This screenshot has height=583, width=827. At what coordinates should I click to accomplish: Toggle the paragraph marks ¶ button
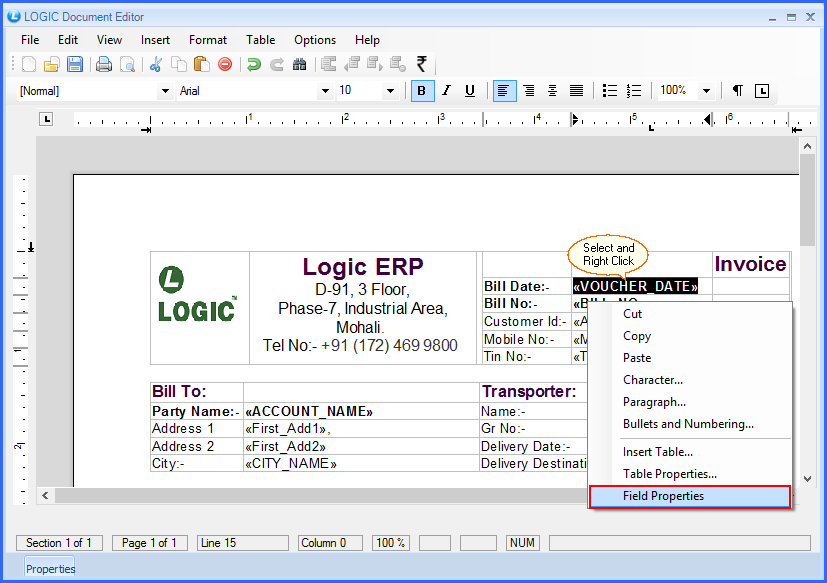pyautogui.click(x=737, y=91)
